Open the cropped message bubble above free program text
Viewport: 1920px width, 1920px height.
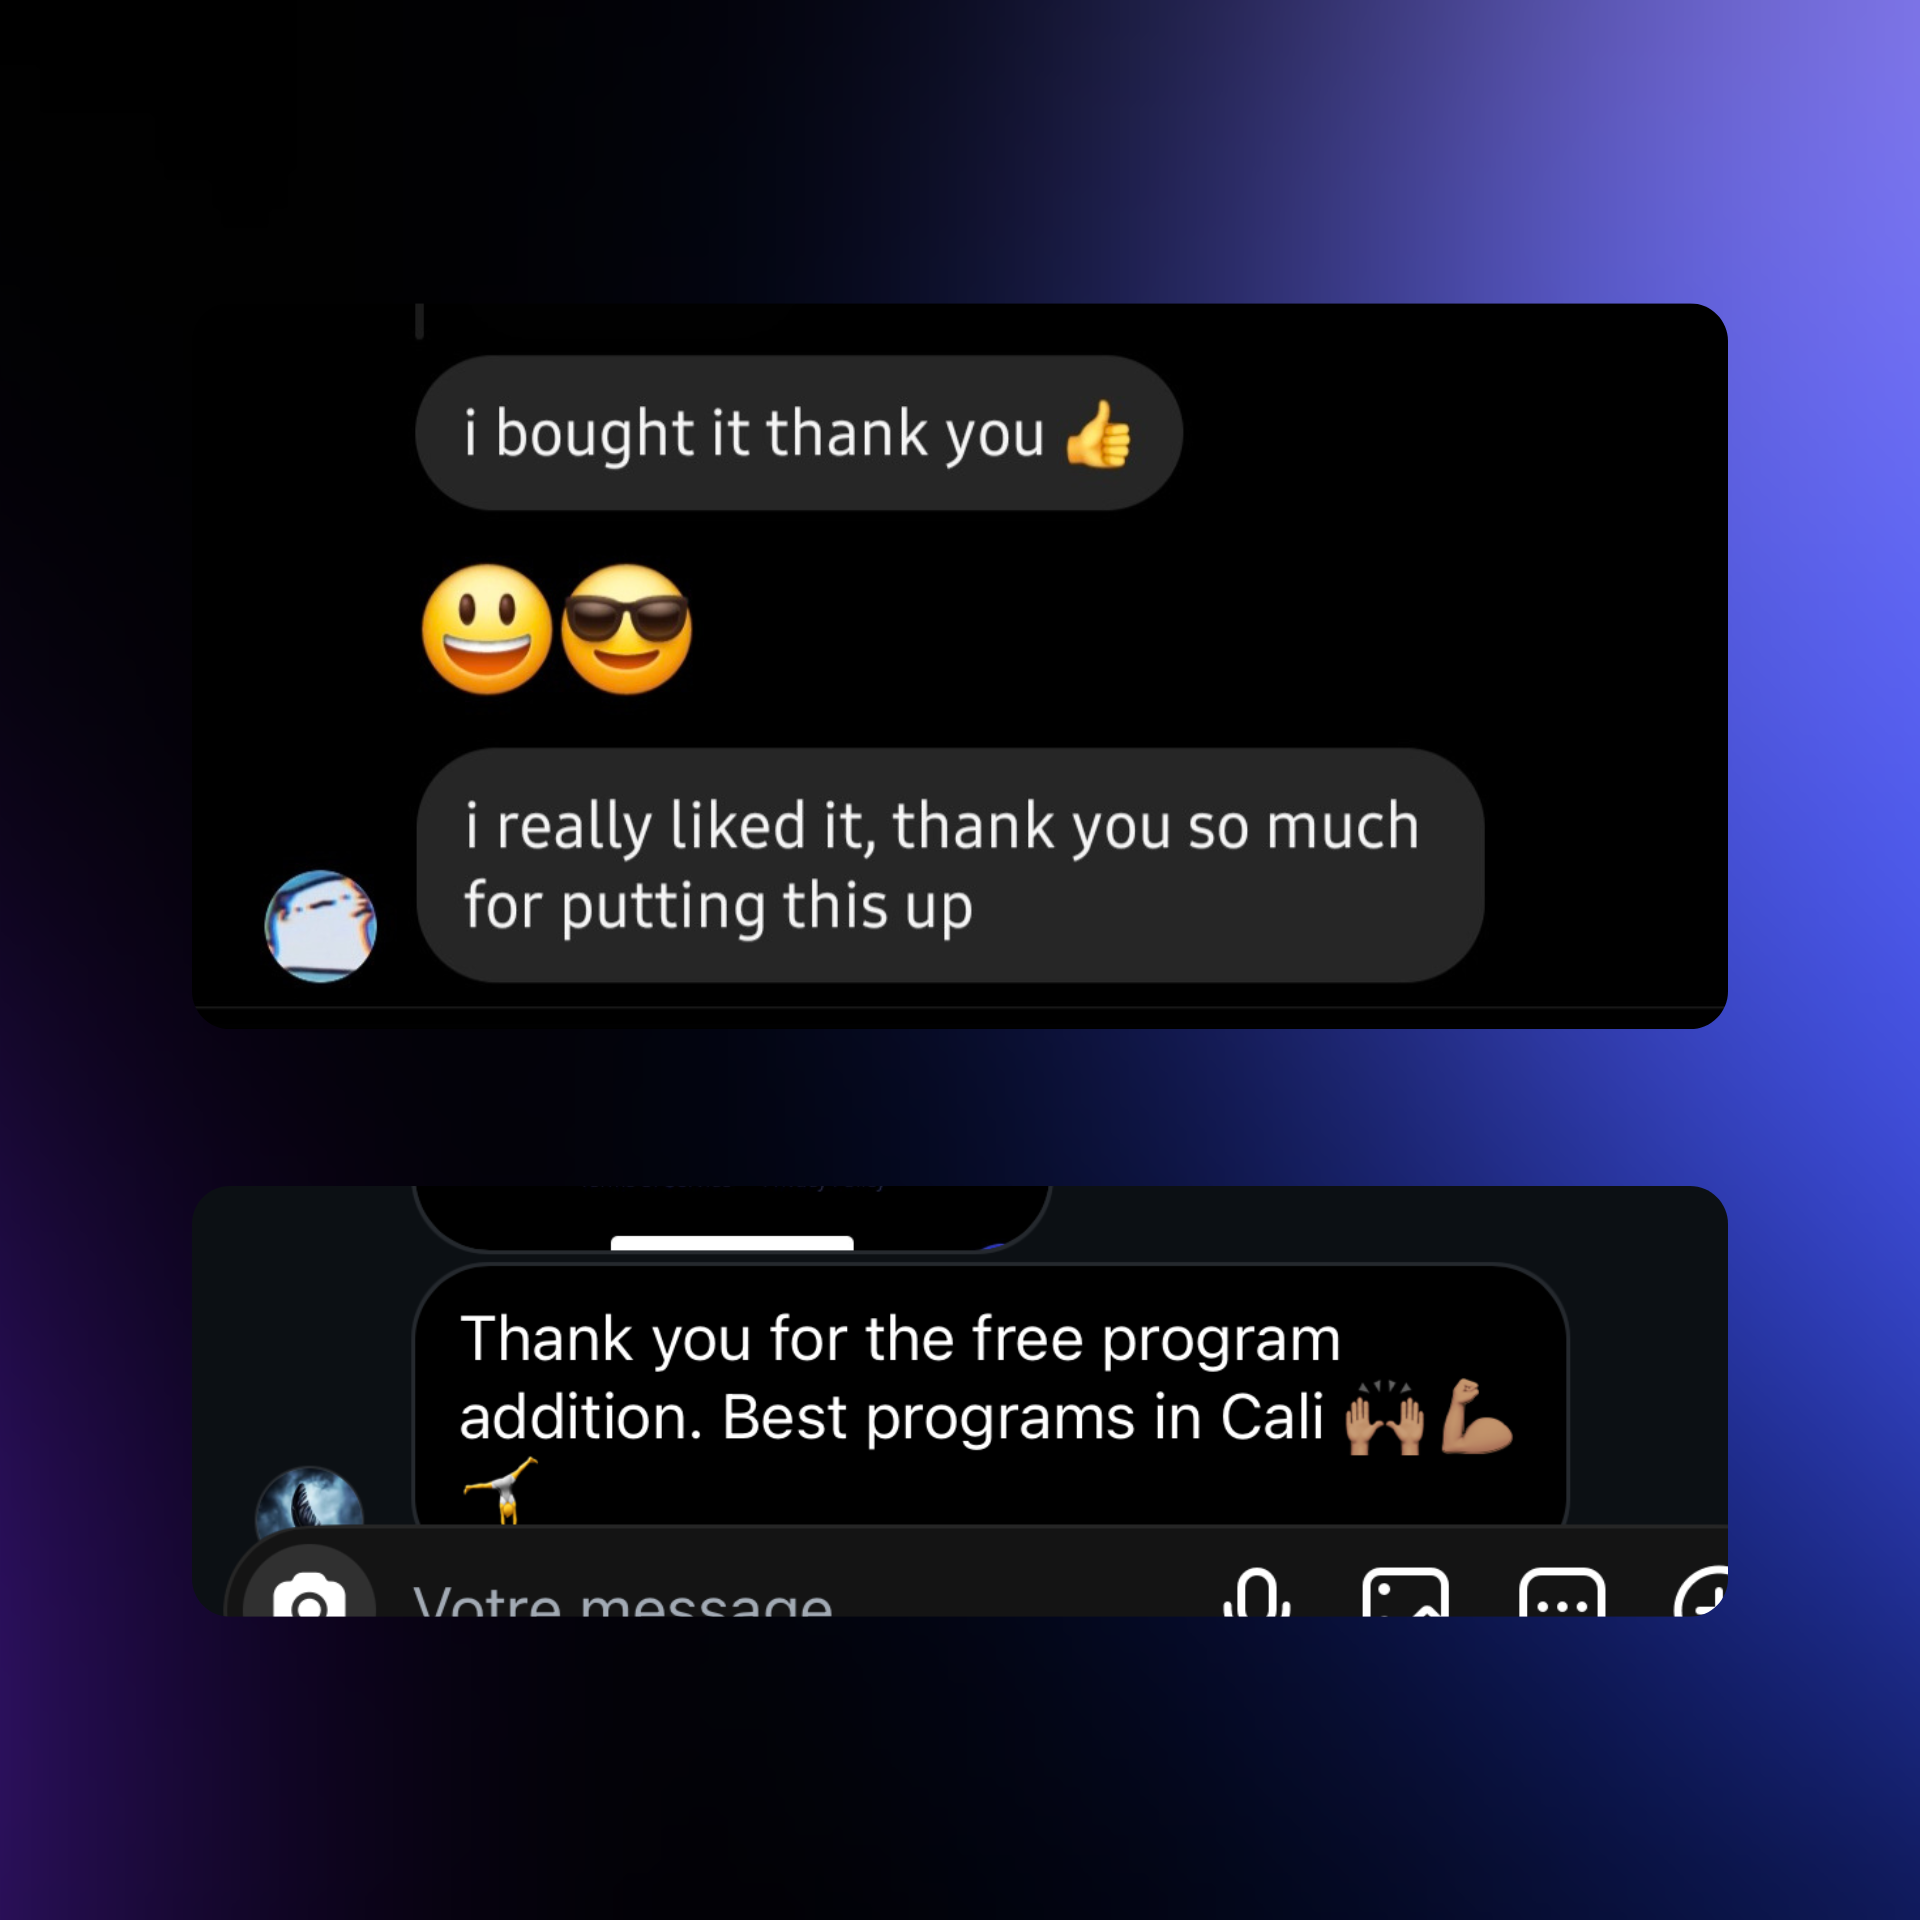click(x=732, y=1218)
